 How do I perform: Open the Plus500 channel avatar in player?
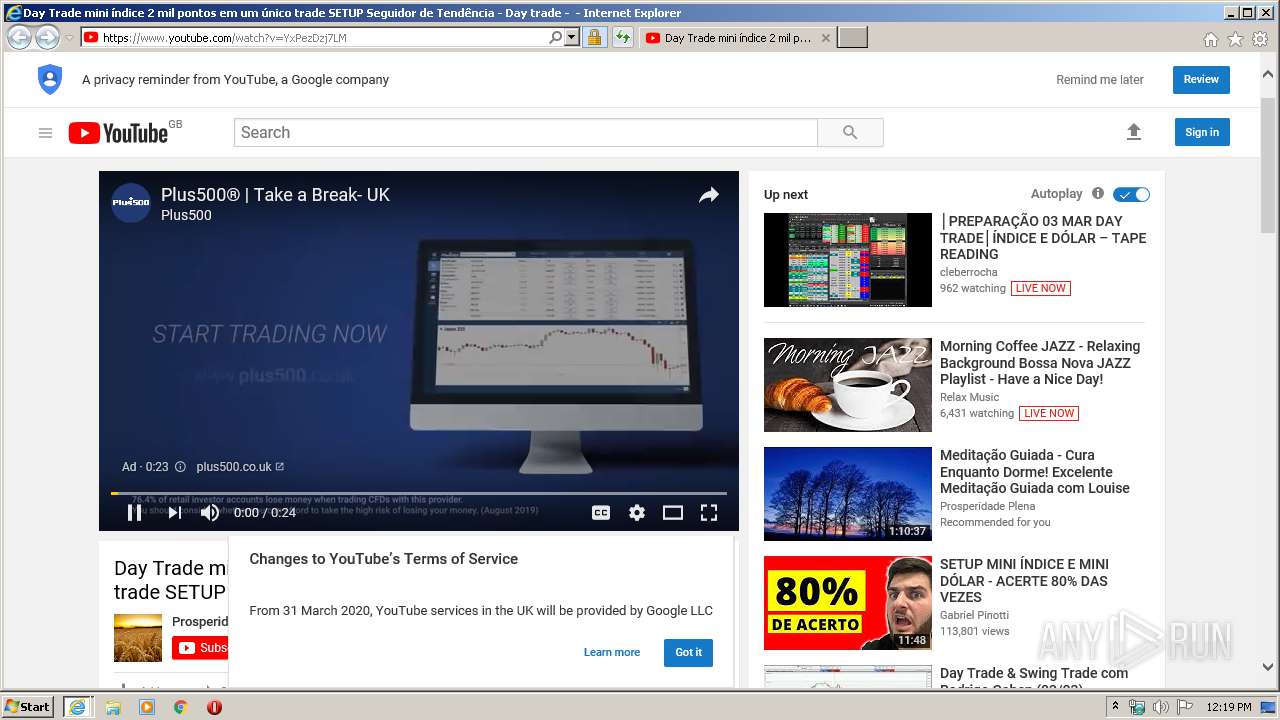tap(131, 203)
